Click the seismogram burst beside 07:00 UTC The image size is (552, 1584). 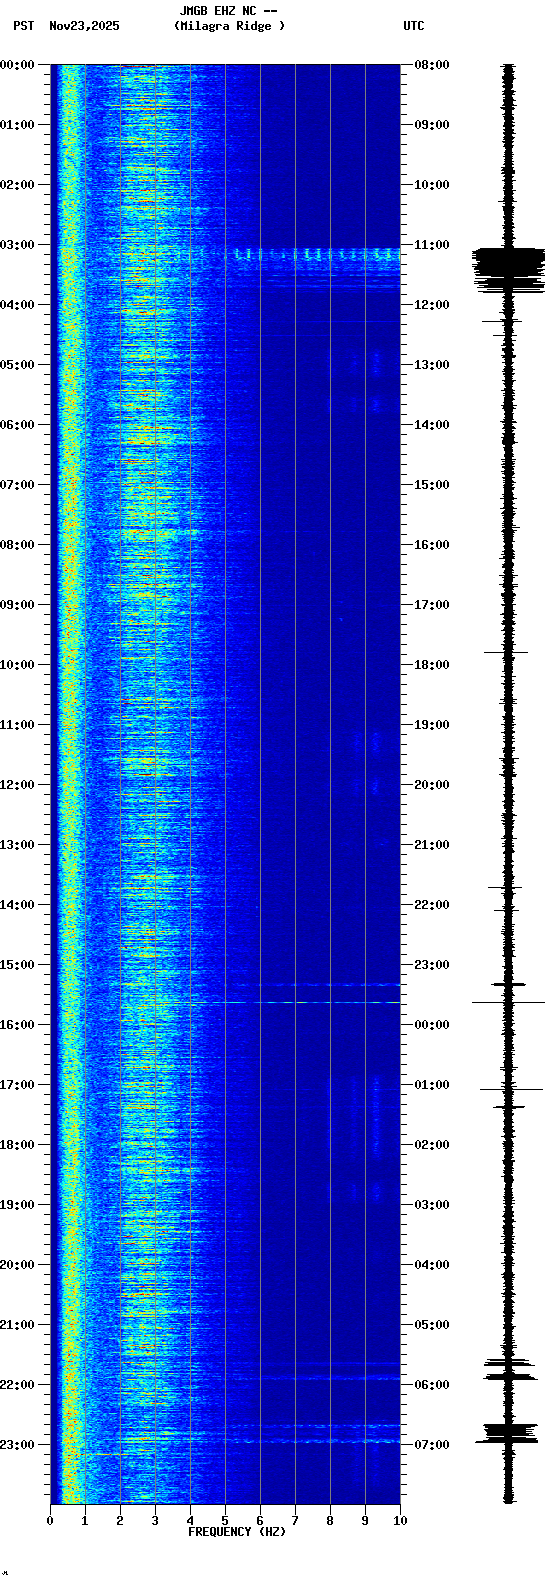(509, 1432)
